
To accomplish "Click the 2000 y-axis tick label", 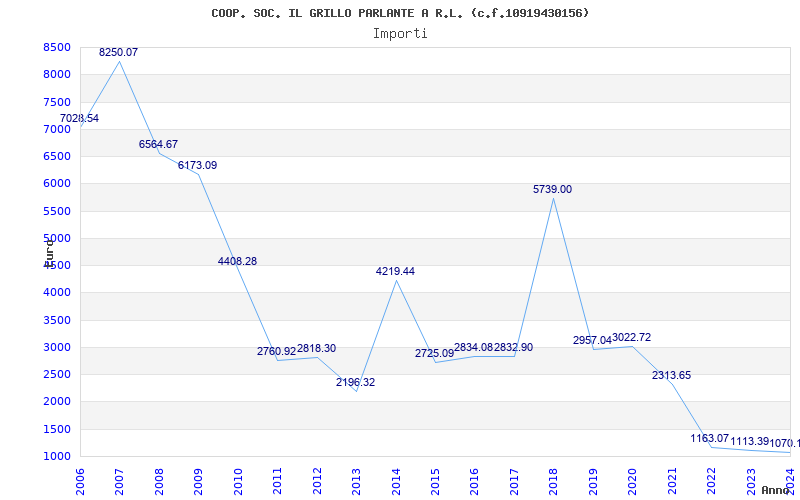I will pos(57,402).
